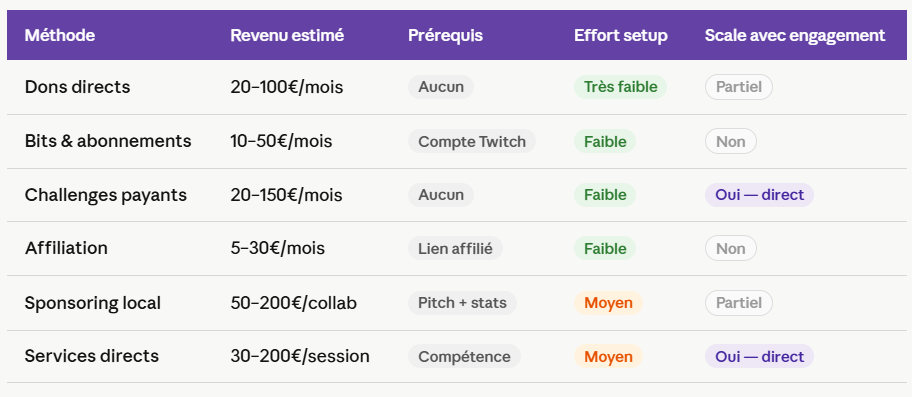The height and width of the screenshot is (397, 912).
Task: Click the Non badge in Affiliation row
Action: [731, 249]
